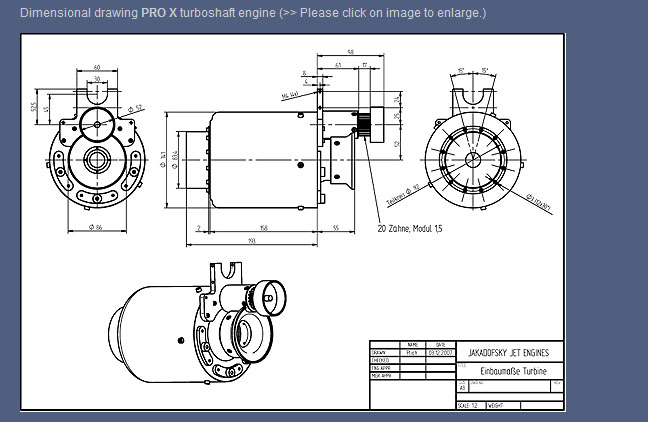This screenshot has width=648, height=422.
Task: Click the central shaft circle in front view
Action: click(x=98, y=159)
